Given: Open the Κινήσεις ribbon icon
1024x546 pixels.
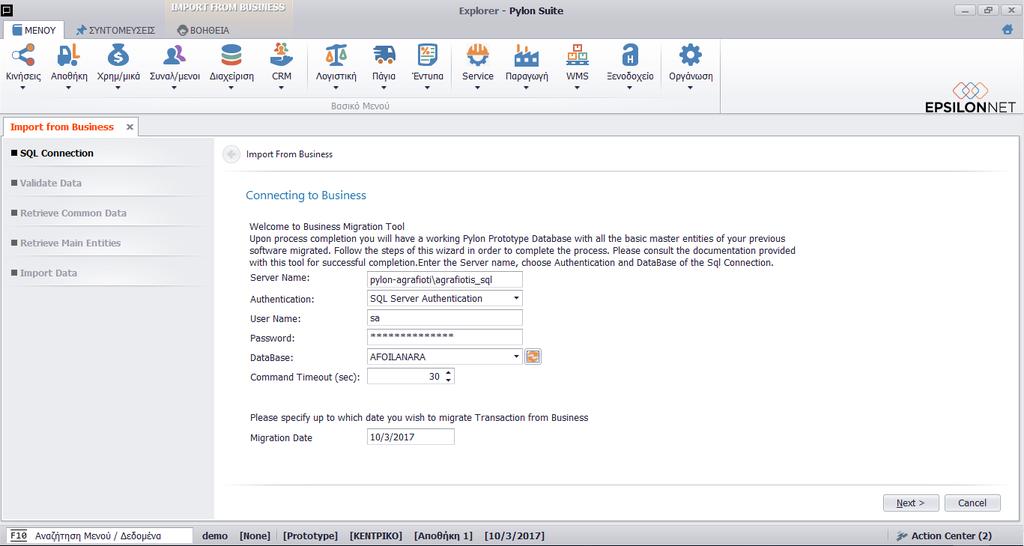Looking at the screenshot, I should pyautogui.click(x=24, y=56).
